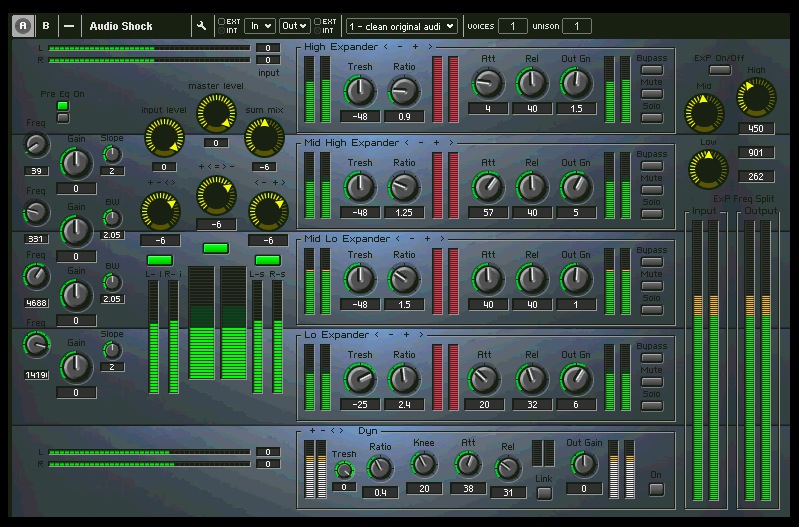799x527 pixels.
Task: Click the BW knob beside Freq 331
Action: [112, 218]
